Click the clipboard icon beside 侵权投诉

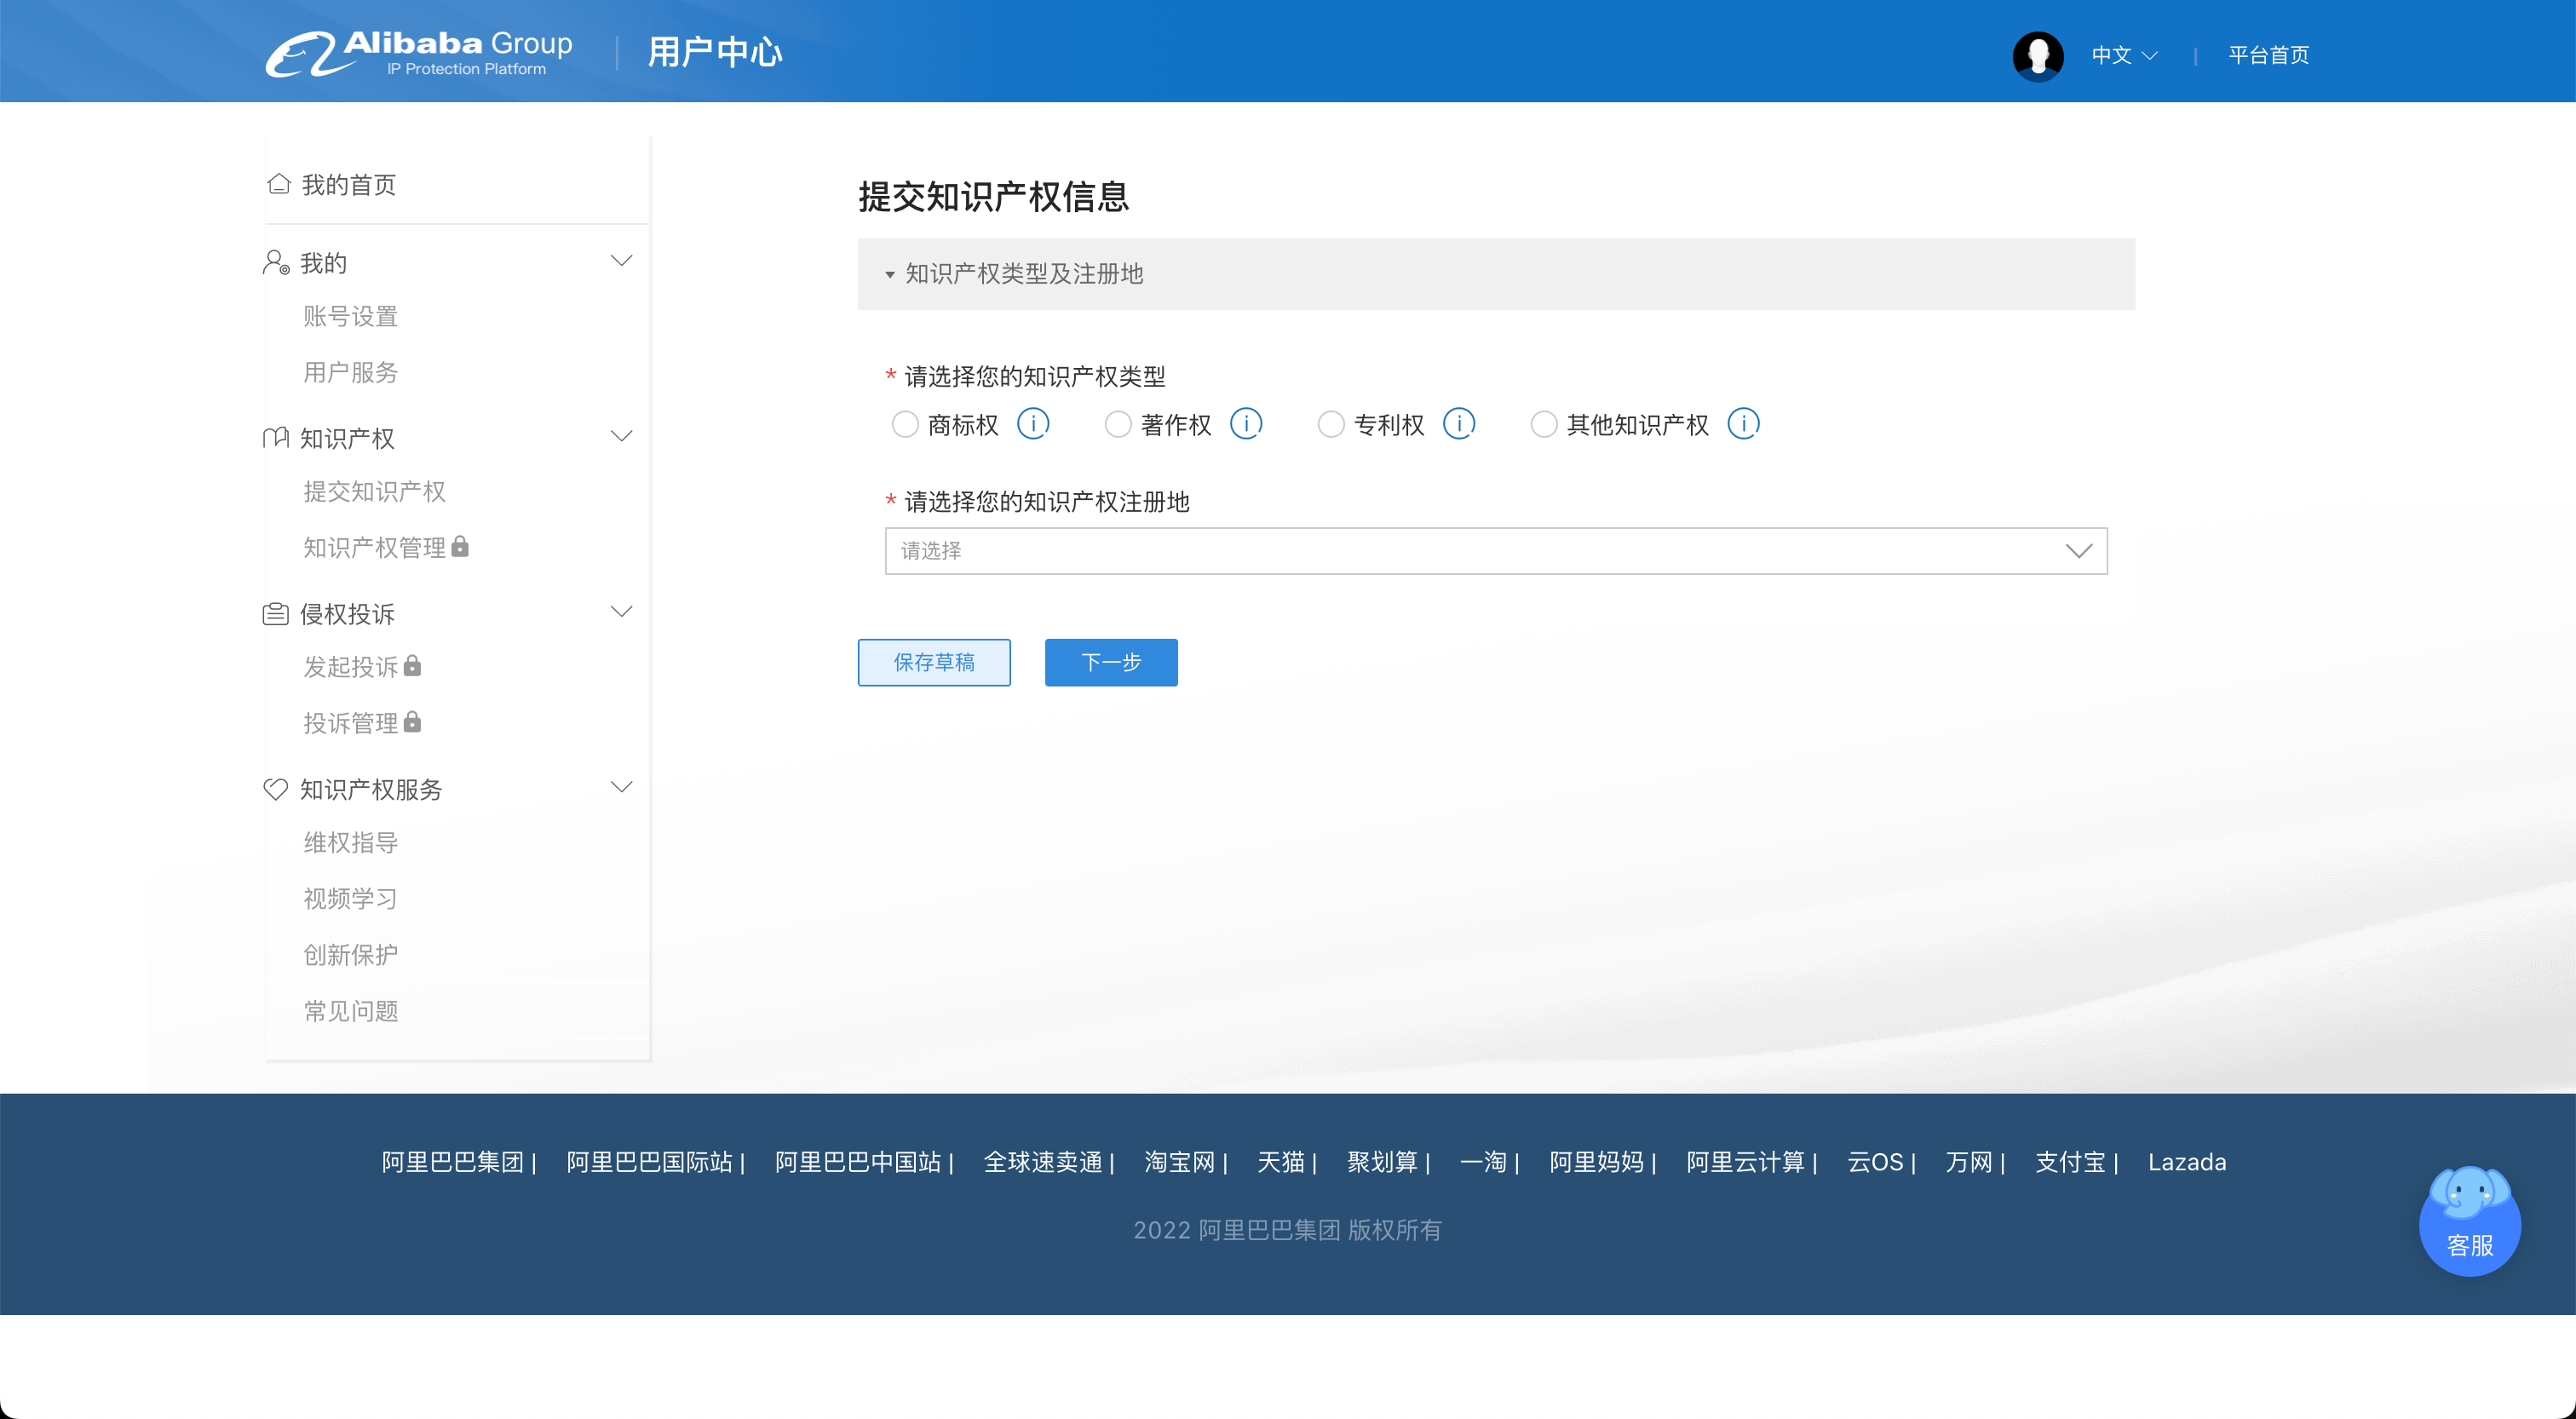tap(275, 613)
